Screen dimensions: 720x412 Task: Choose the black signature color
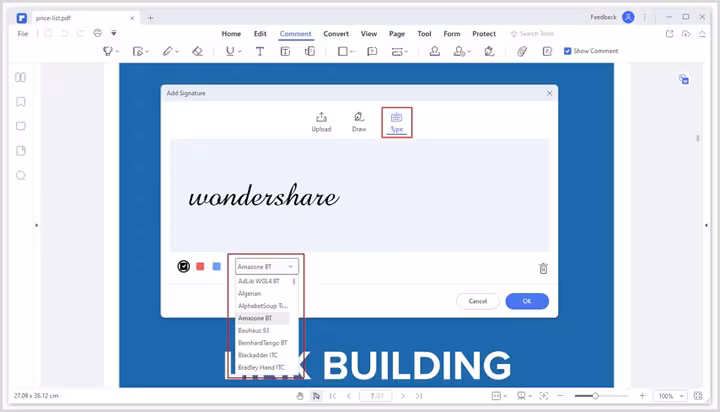(184, 266)
